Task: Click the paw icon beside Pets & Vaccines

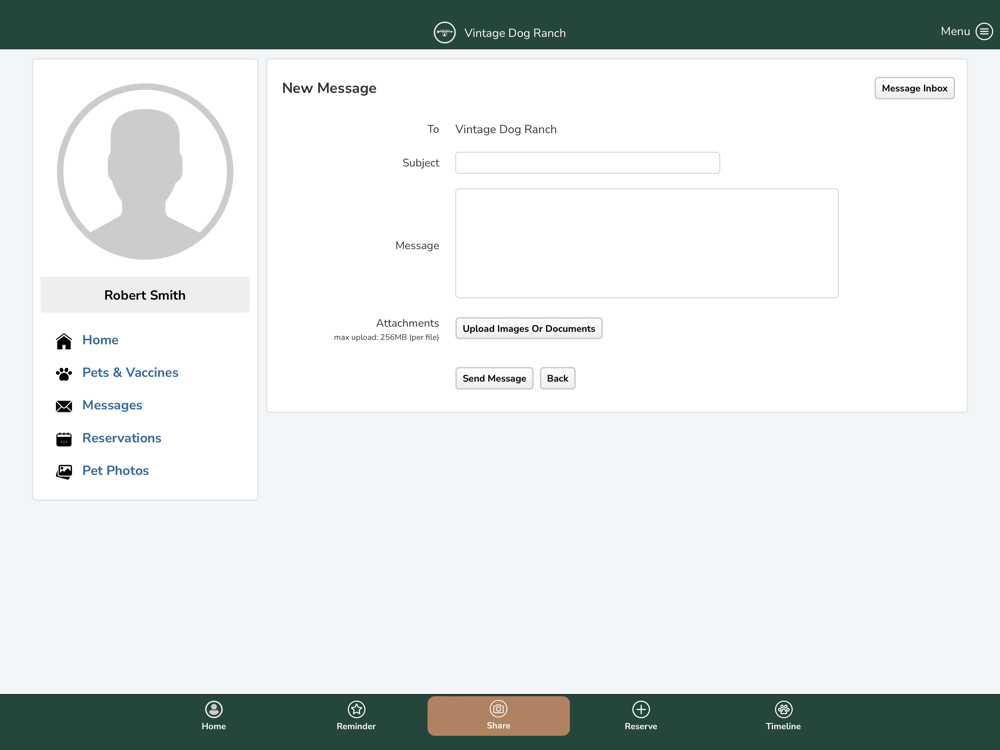Action: [64, 374]
